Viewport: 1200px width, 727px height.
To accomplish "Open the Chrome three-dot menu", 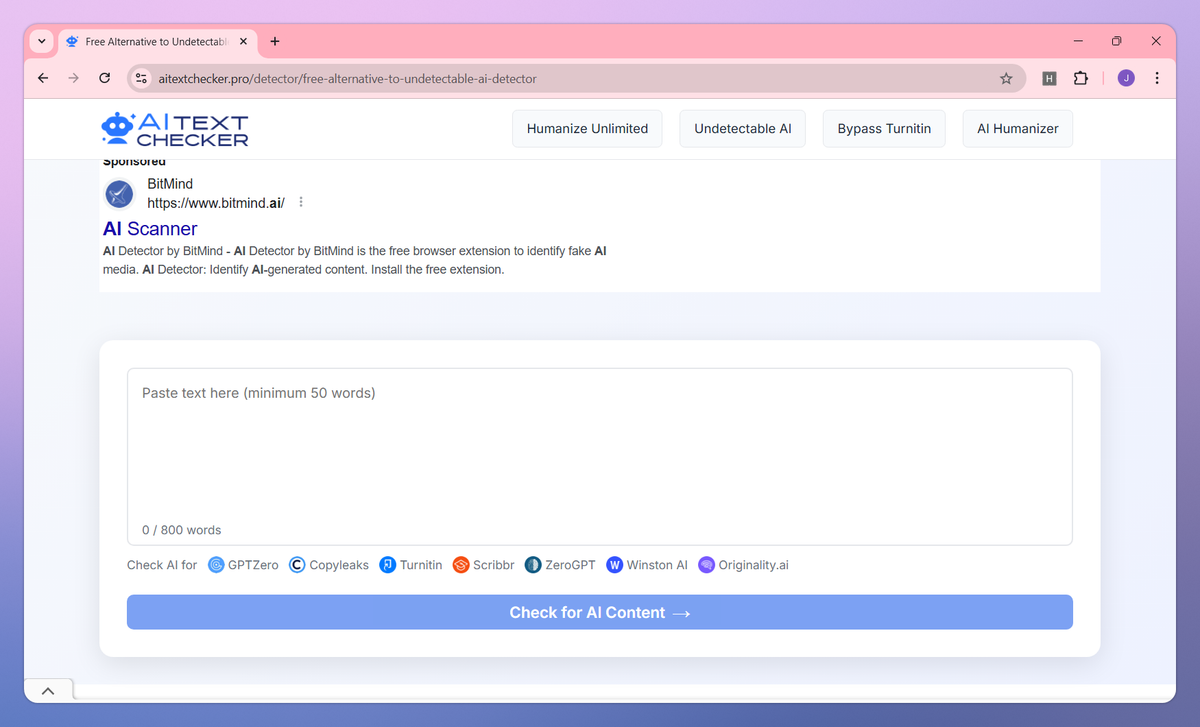I will click(1157, 77).
